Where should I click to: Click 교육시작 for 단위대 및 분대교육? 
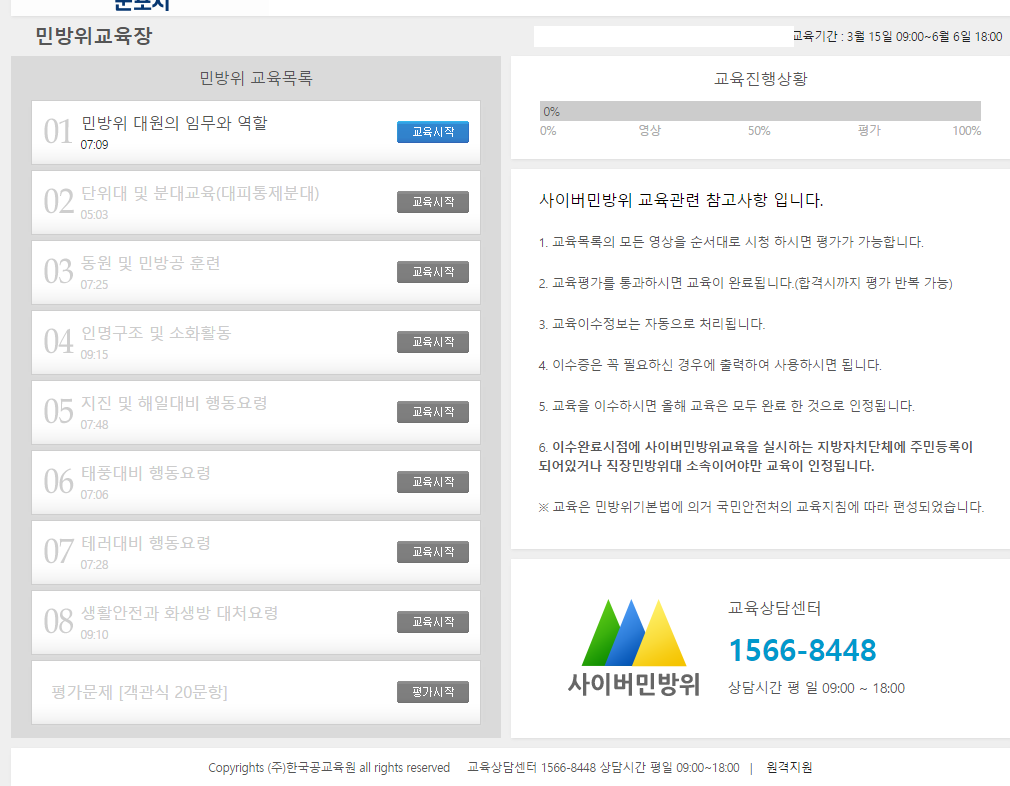pyautogui.click(x=432, y=202)
